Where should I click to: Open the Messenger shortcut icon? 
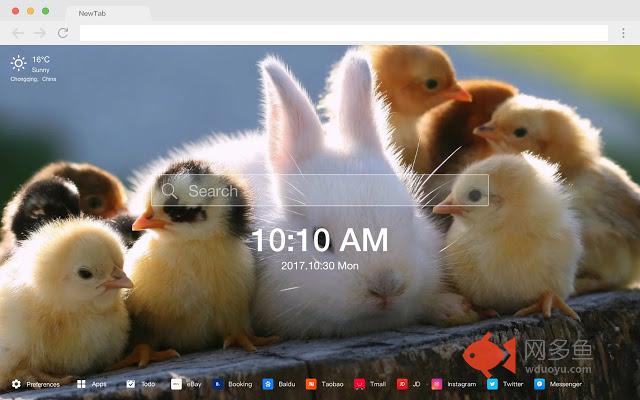(x=539, y=384)
